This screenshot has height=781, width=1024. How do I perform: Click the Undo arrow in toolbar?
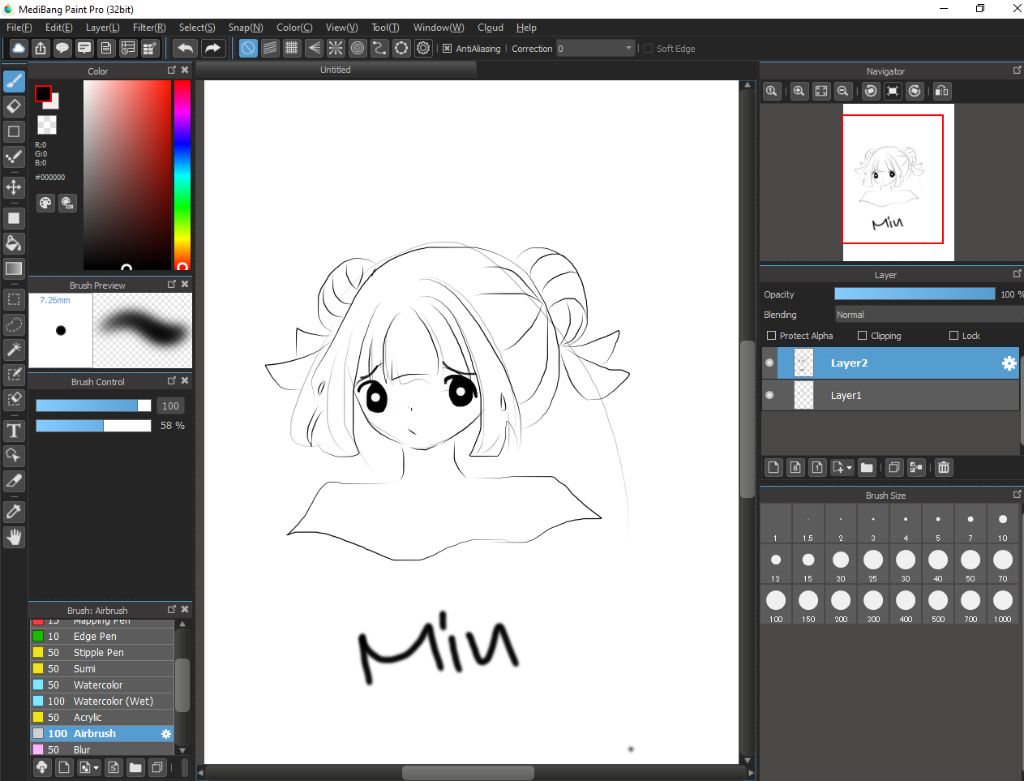click(x=186, y=48)
